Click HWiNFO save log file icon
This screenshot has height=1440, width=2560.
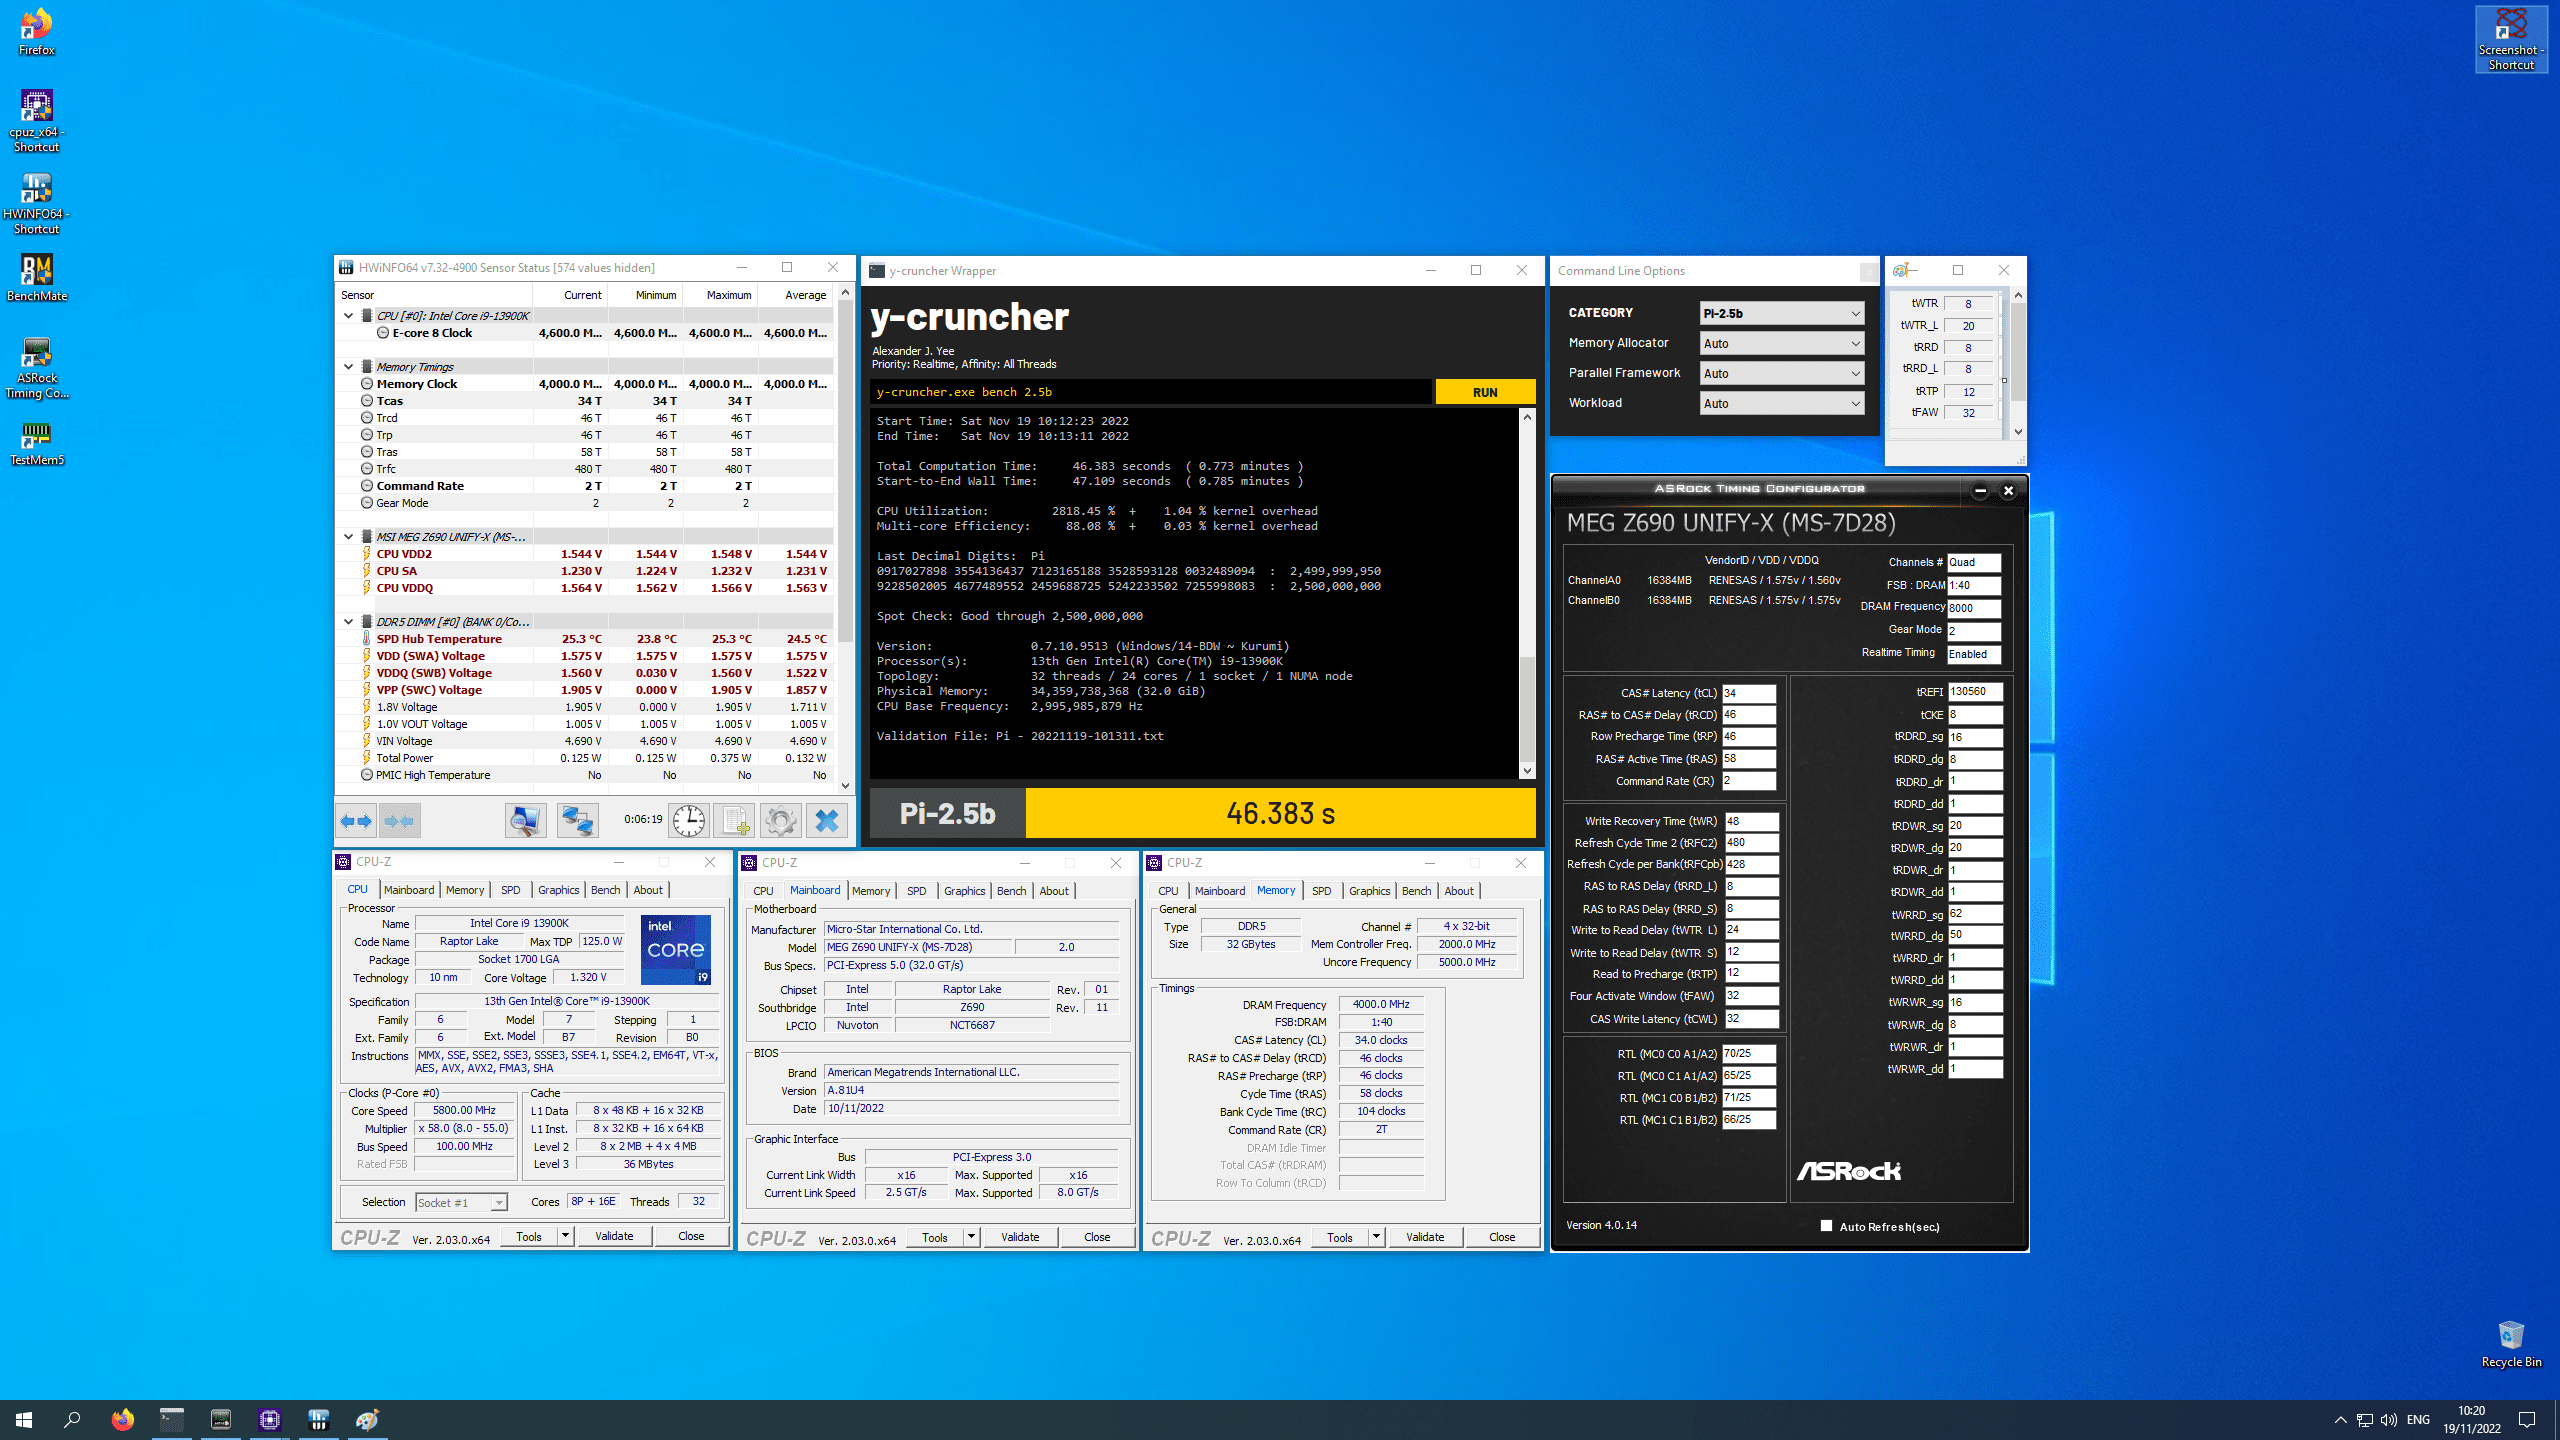(735, 821)
